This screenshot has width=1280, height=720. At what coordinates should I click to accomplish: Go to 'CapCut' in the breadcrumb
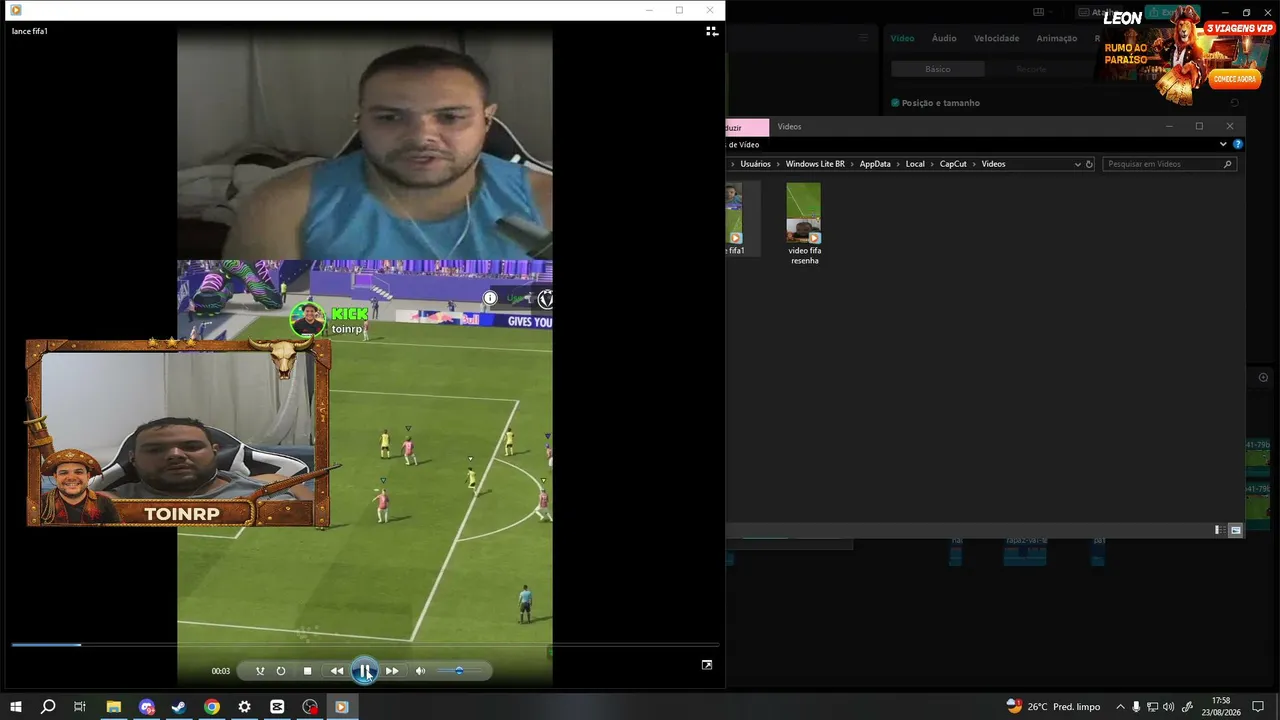click(x=953, y=164)
